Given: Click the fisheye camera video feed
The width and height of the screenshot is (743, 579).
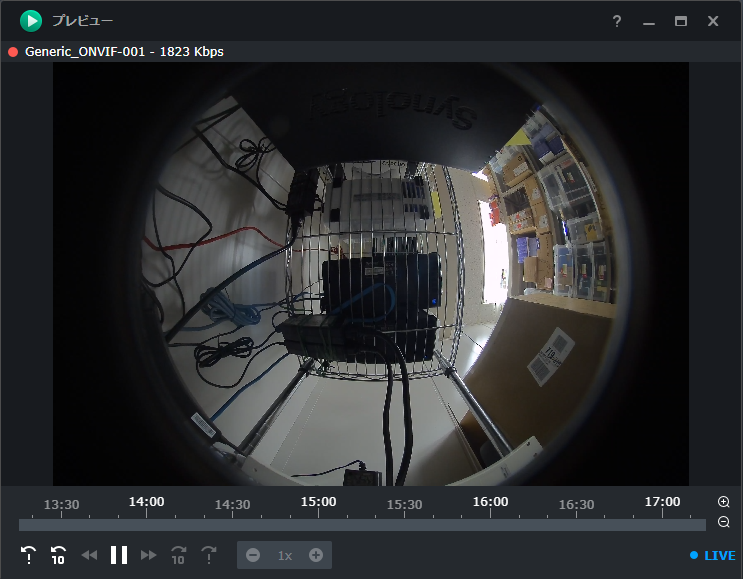Looking at the screenshot, I should coord(371,274).
